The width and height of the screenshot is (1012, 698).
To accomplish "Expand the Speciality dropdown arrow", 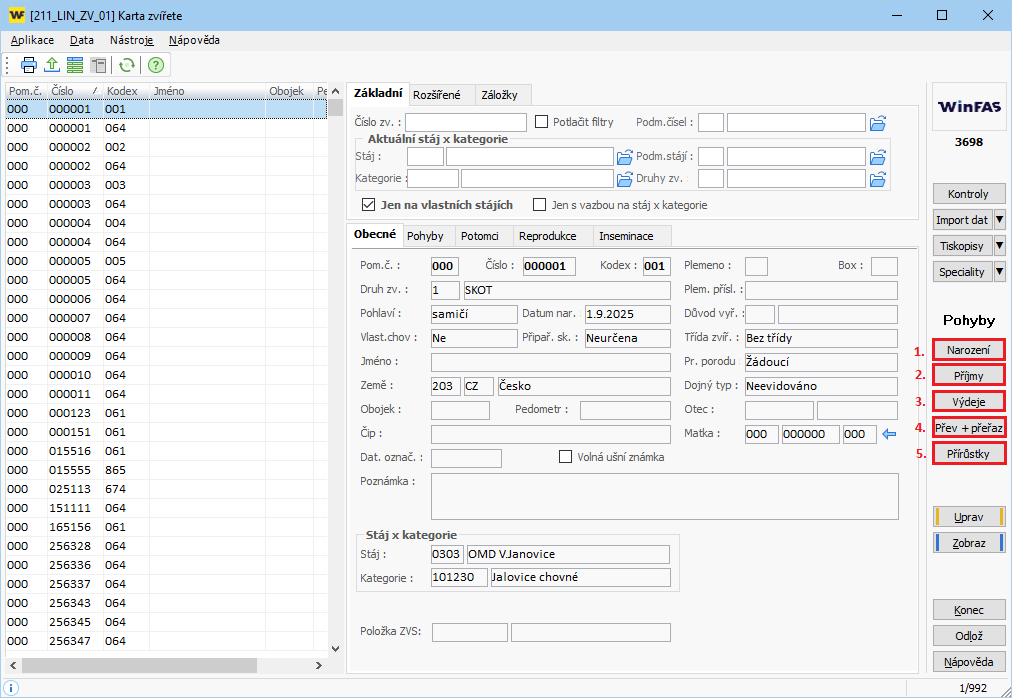I will coord(999,272).
